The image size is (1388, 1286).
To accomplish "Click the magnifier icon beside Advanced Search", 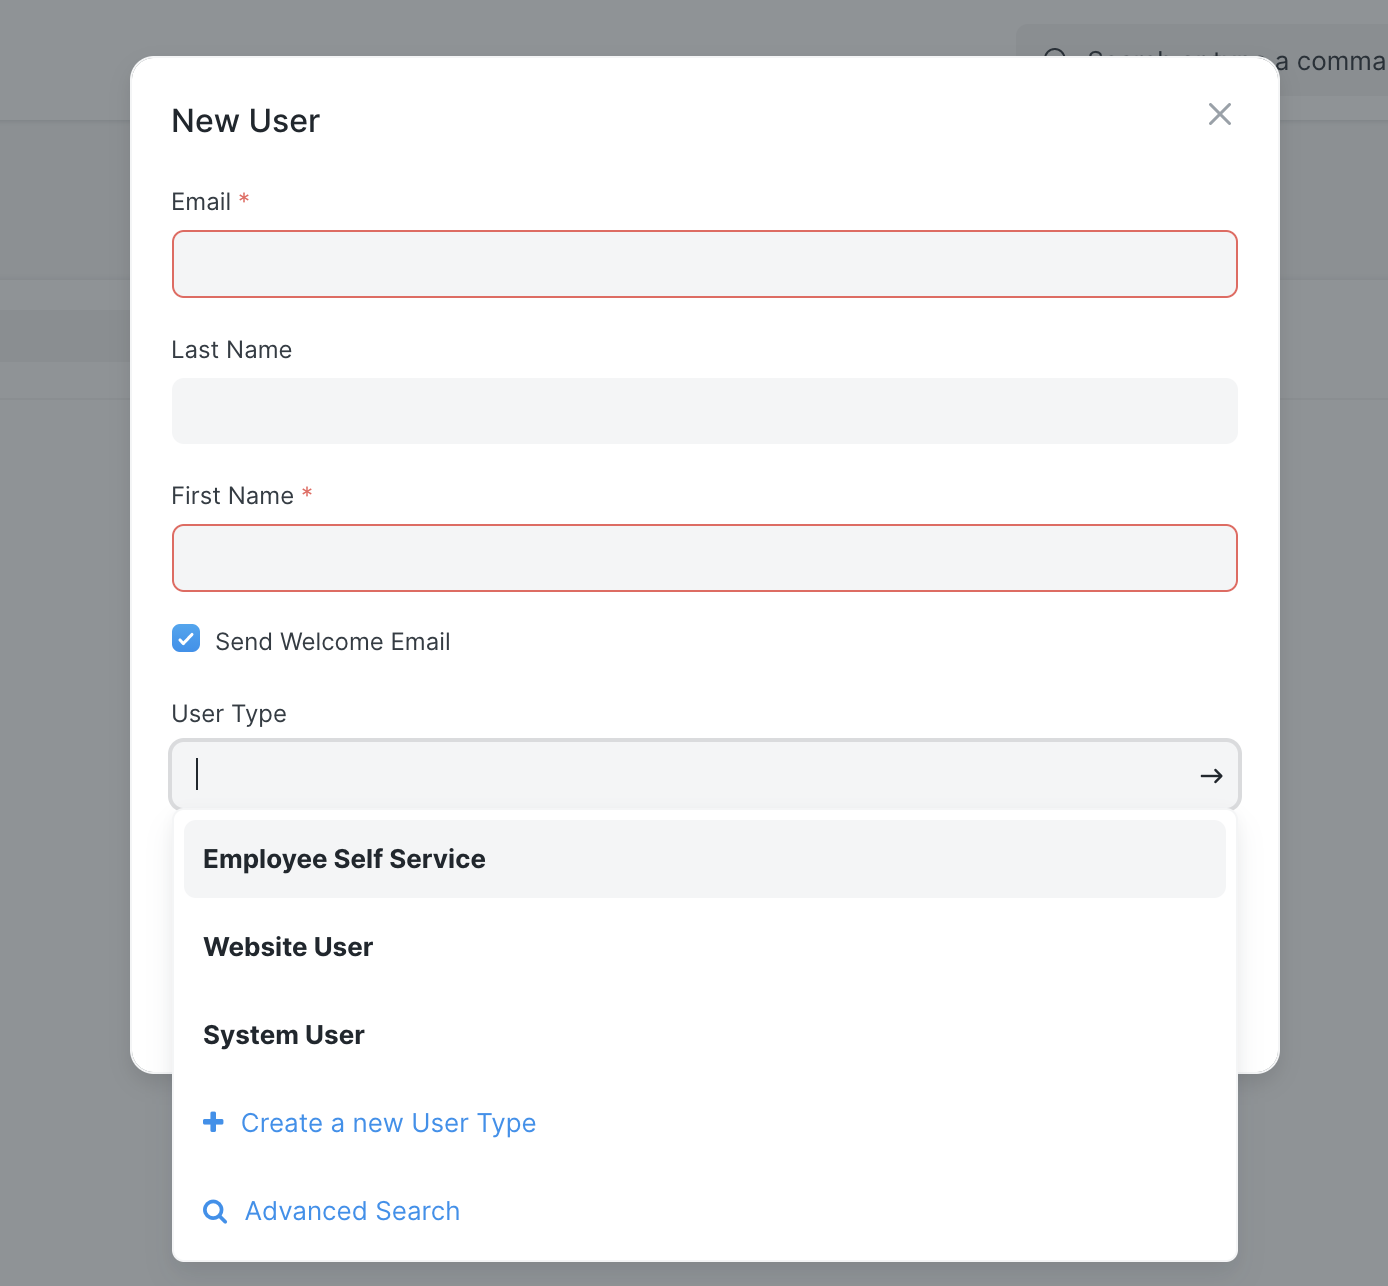I will click(214, 1211).
